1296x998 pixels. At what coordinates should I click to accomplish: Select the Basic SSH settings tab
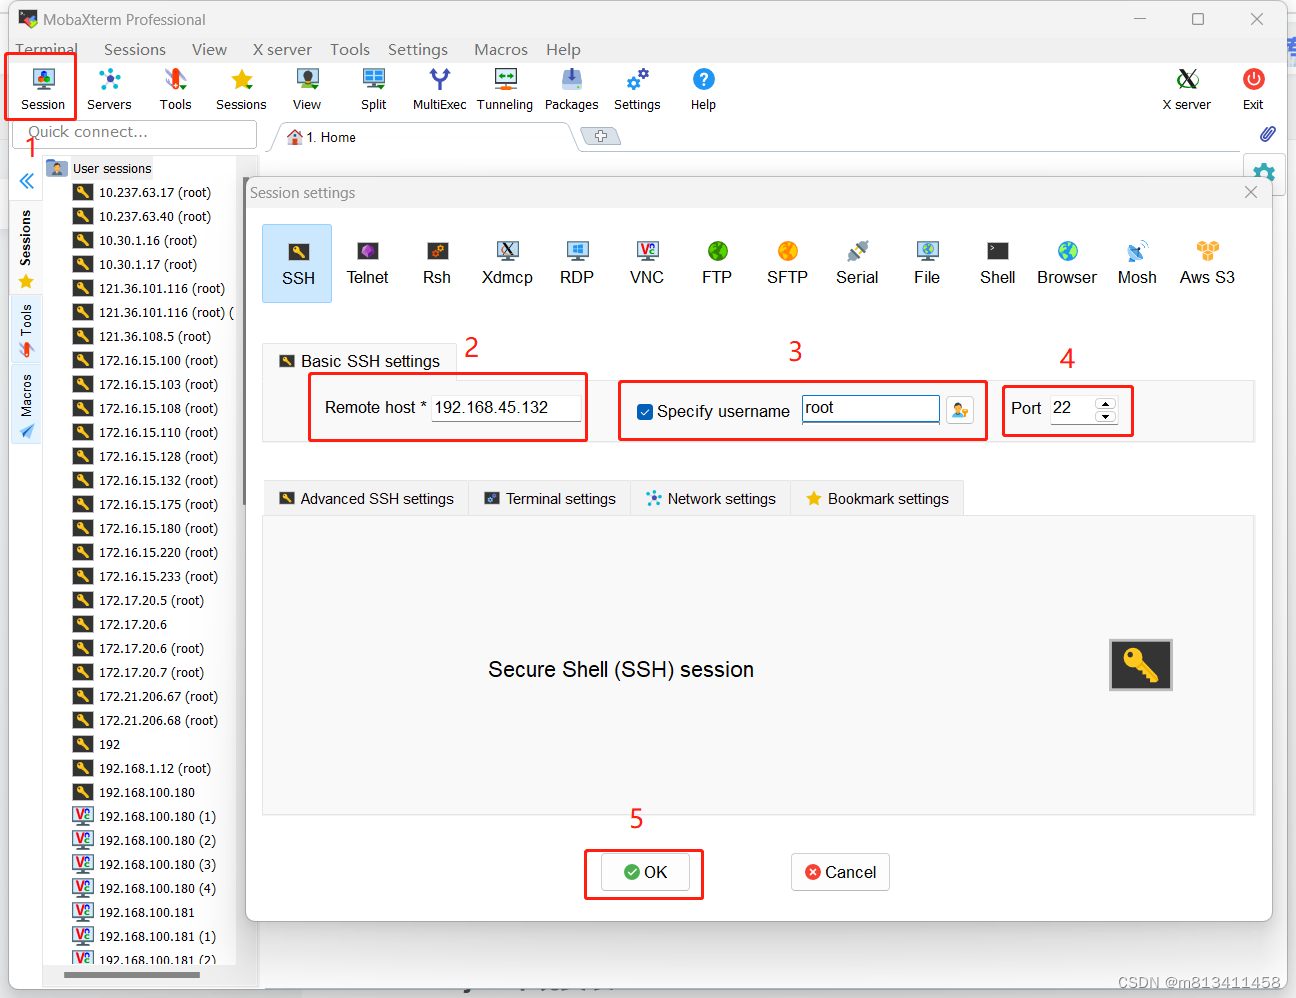coord(359,361)
